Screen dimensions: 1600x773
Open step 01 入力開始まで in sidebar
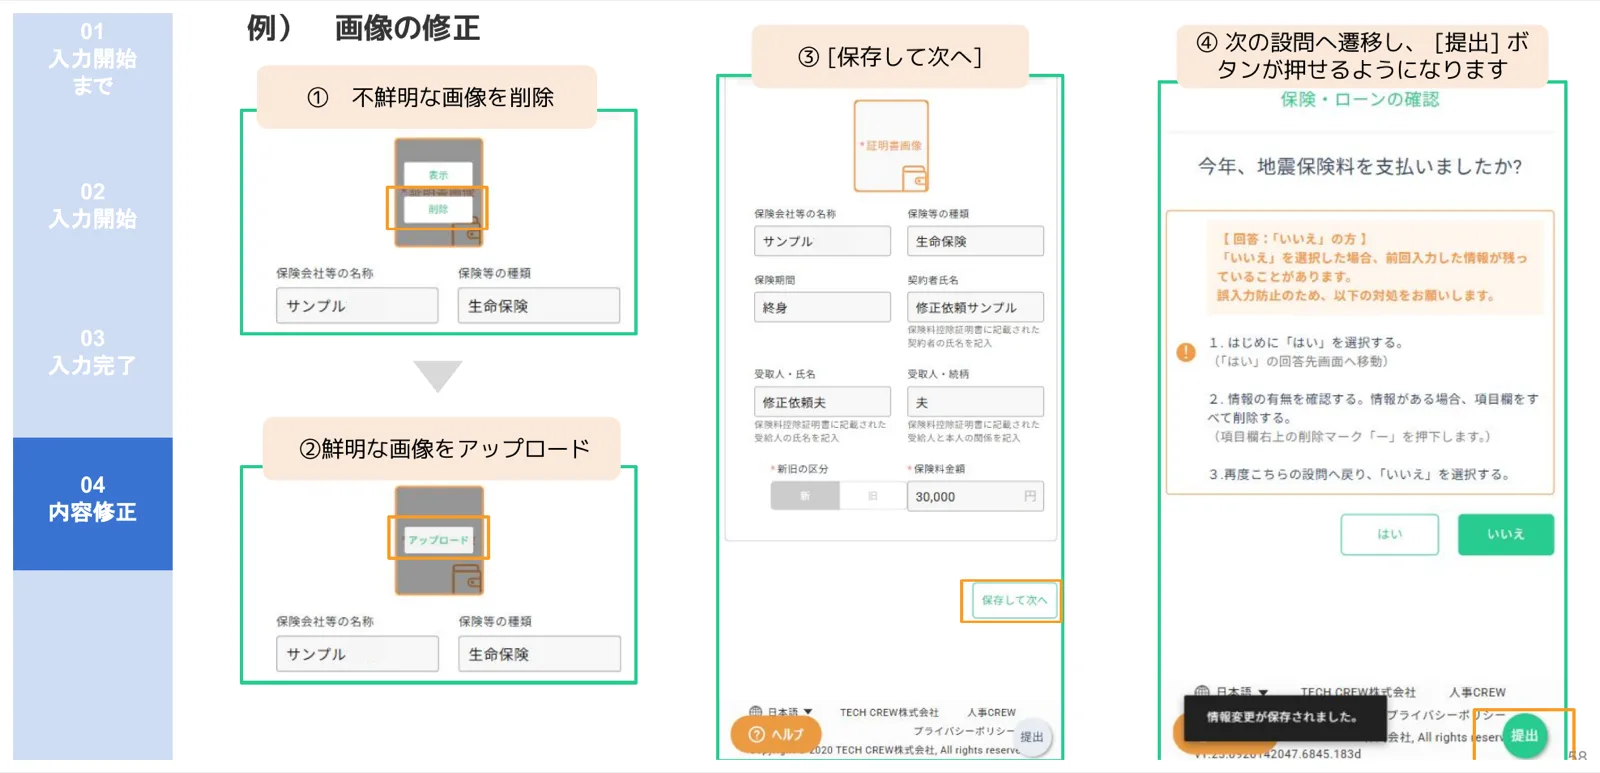click(92, 58)
